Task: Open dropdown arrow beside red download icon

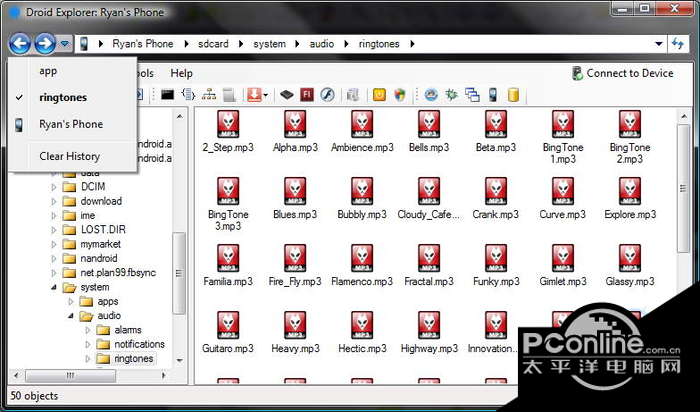Action: pos(266,95)
